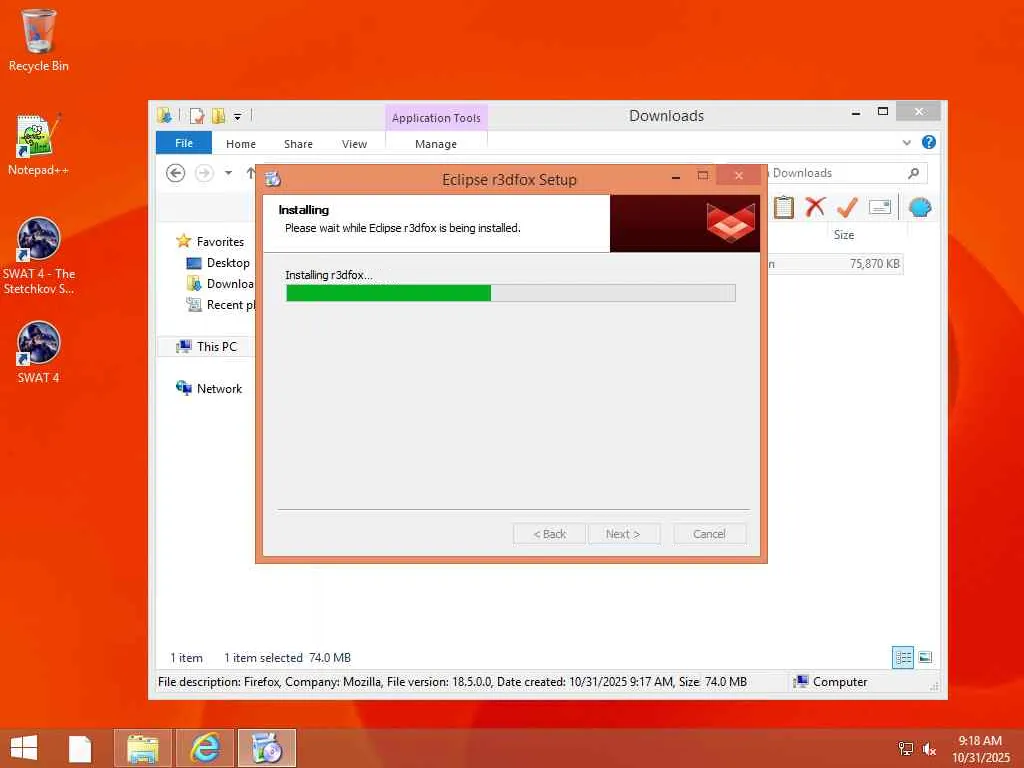Click the taskbar clock and date
1024x768 pixels.
pos(980,749)
